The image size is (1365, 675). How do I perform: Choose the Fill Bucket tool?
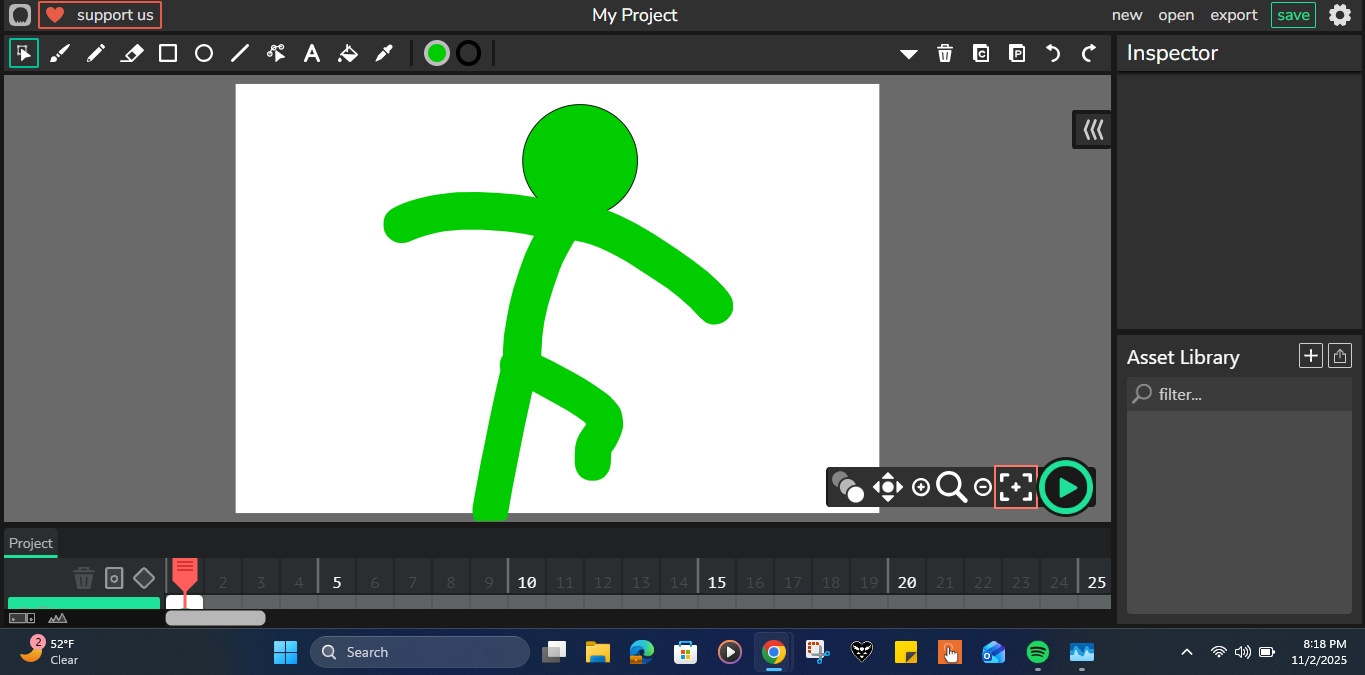point(348,53)
